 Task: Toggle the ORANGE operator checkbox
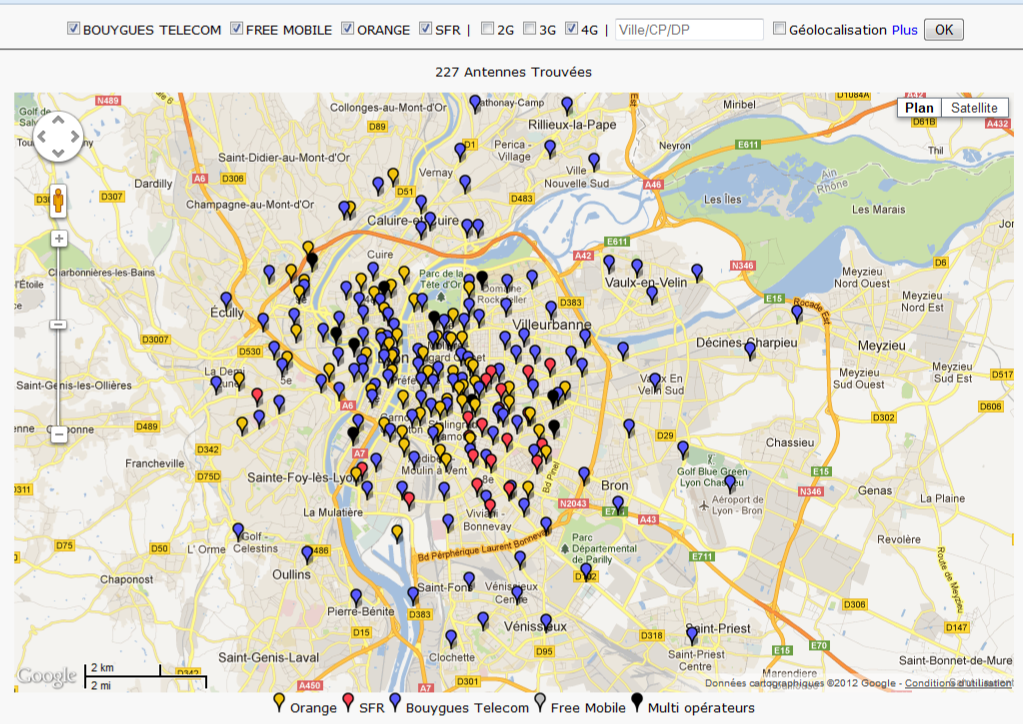click(x=348, y=28)
